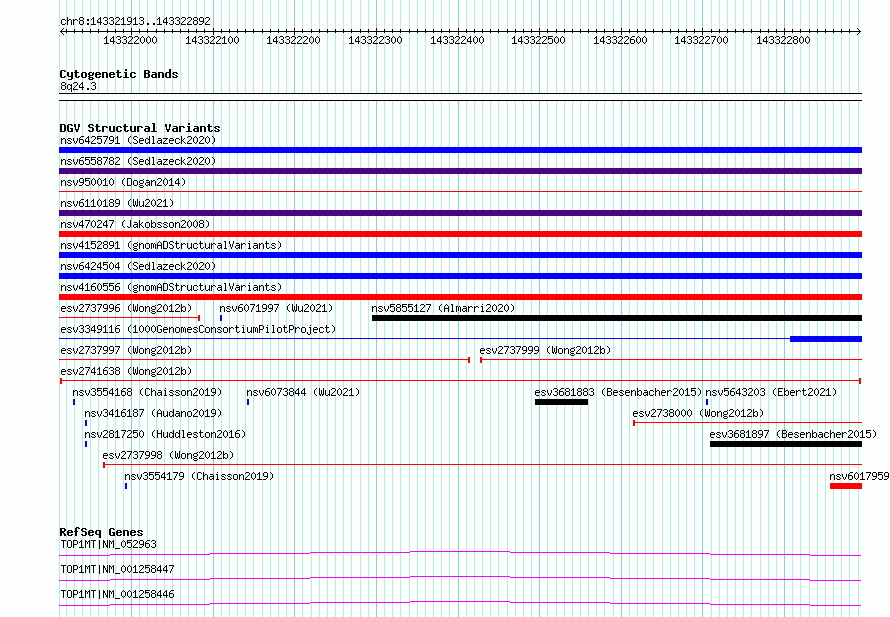Click nsv5643203 (Ebert2021) label

click(x=771, y=392)
